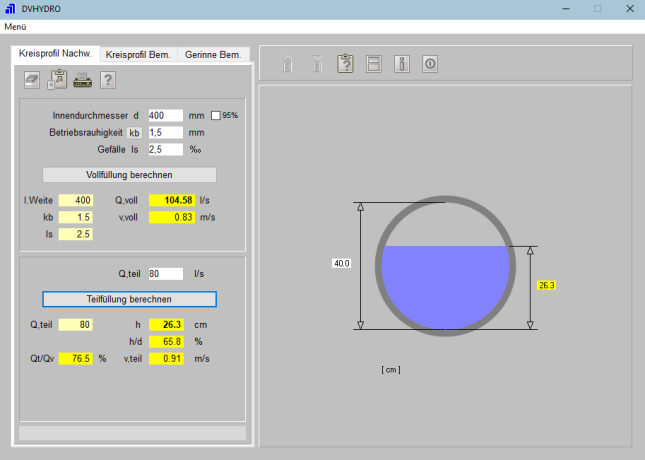Click the question mark icon beside printer
The width and height of the screenshot is (645, 460).
pos(108,80)
